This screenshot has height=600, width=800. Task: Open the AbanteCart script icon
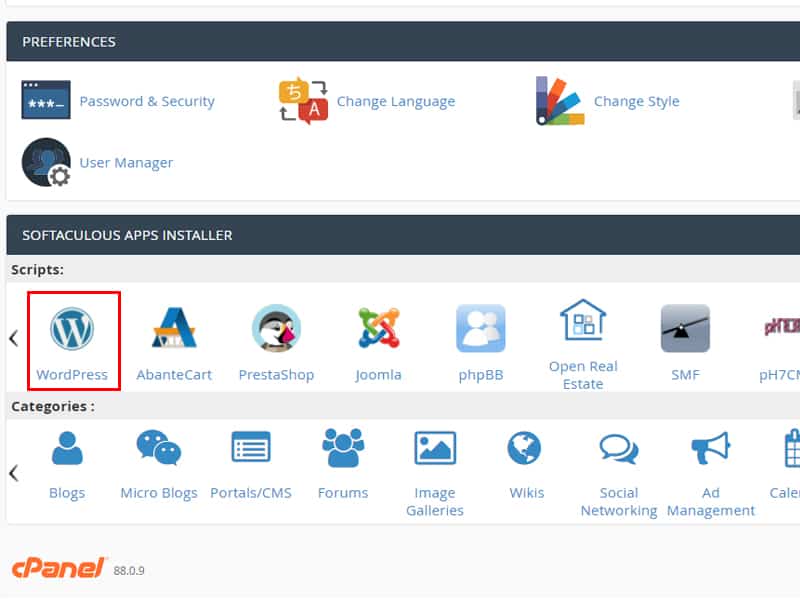click(174, 328)
